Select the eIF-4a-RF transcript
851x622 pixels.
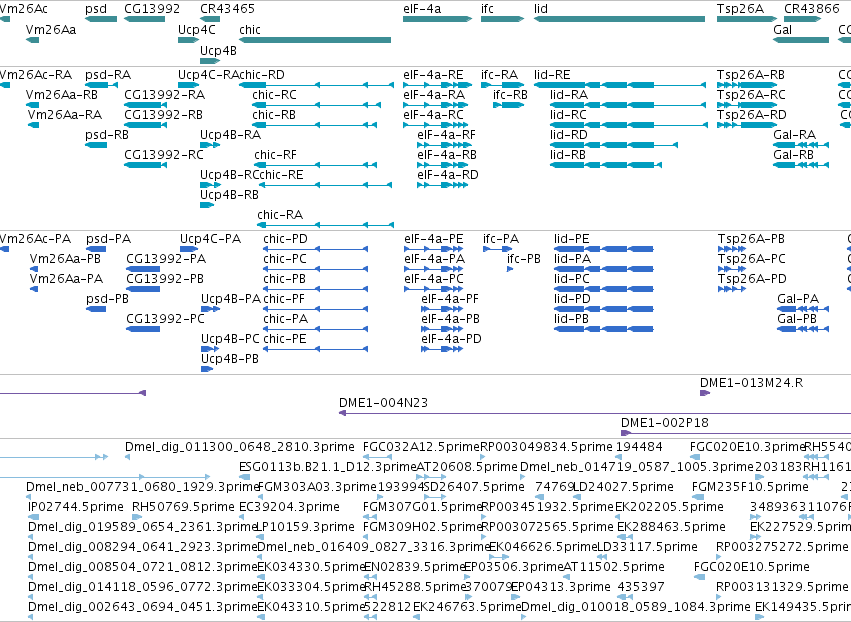[444, 145]
